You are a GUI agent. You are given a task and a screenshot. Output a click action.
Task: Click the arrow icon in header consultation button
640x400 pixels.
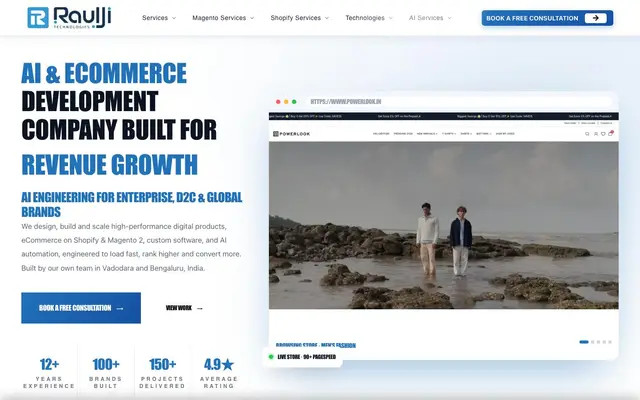click(596, 18)
